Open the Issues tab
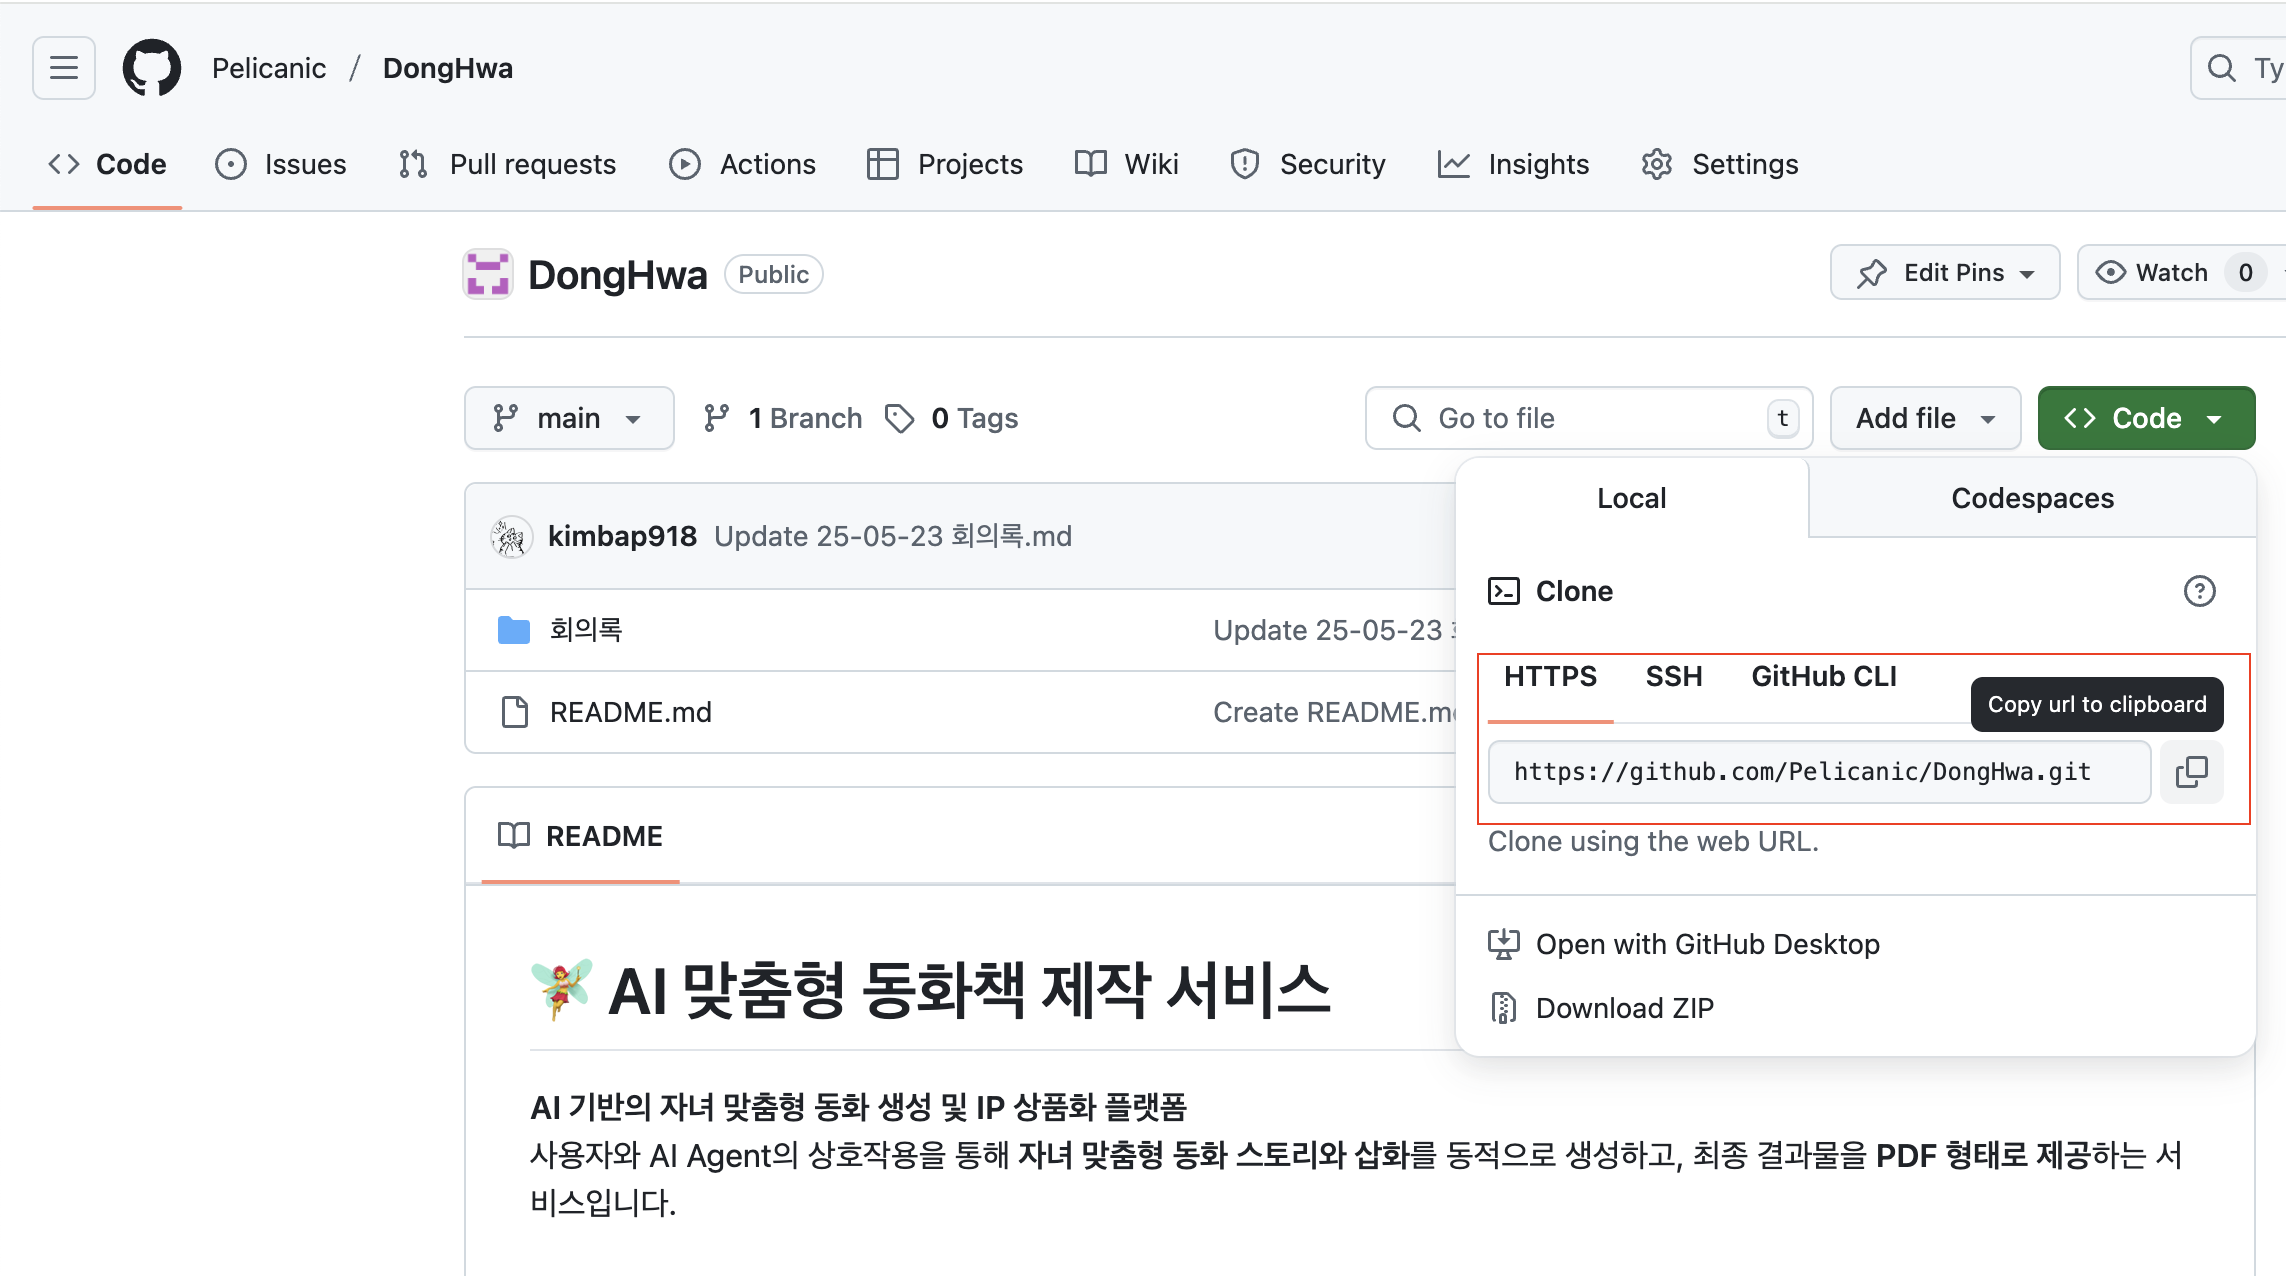 tap(281, 164)
